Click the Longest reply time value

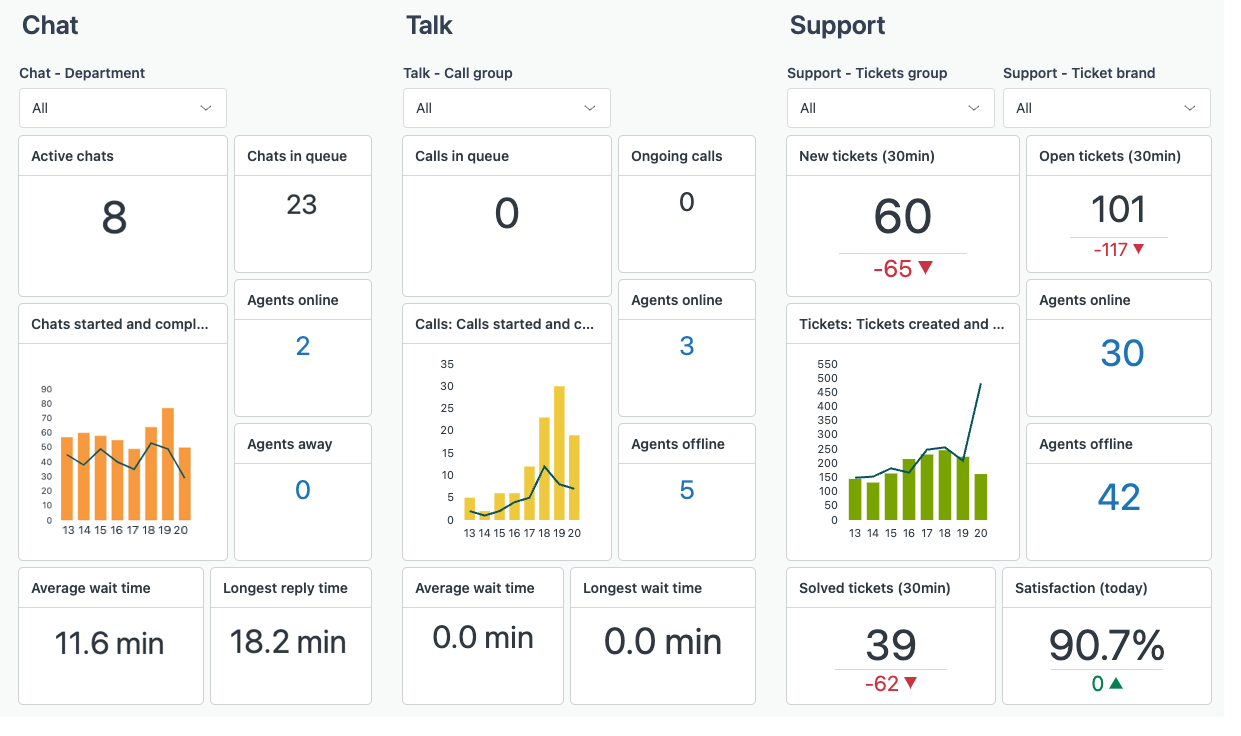click(x=290, y=645)
